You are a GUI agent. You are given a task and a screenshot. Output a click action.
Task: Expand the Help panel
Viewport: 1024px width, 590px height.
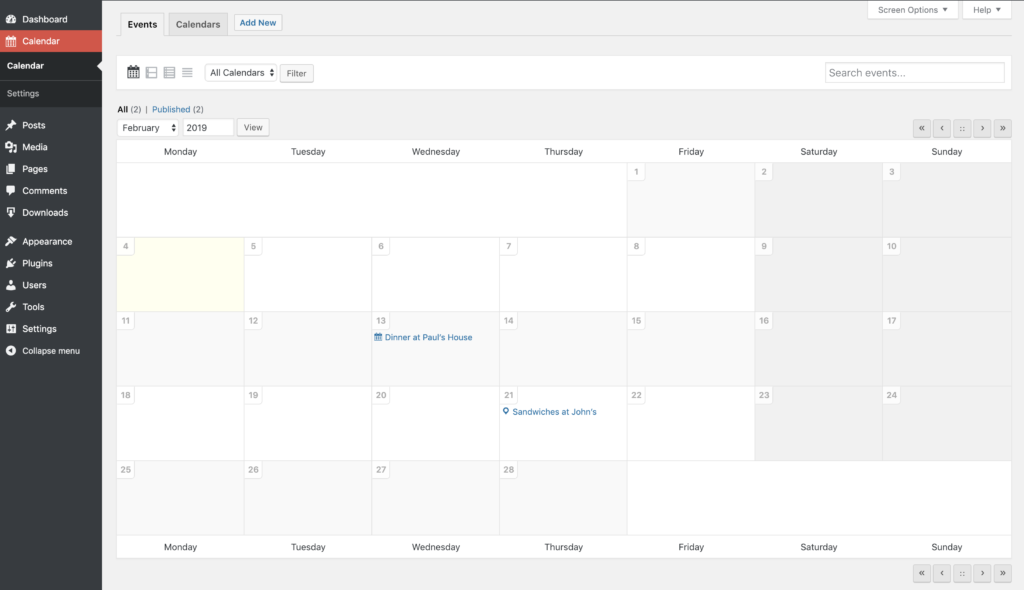click(x=986, y=10)
